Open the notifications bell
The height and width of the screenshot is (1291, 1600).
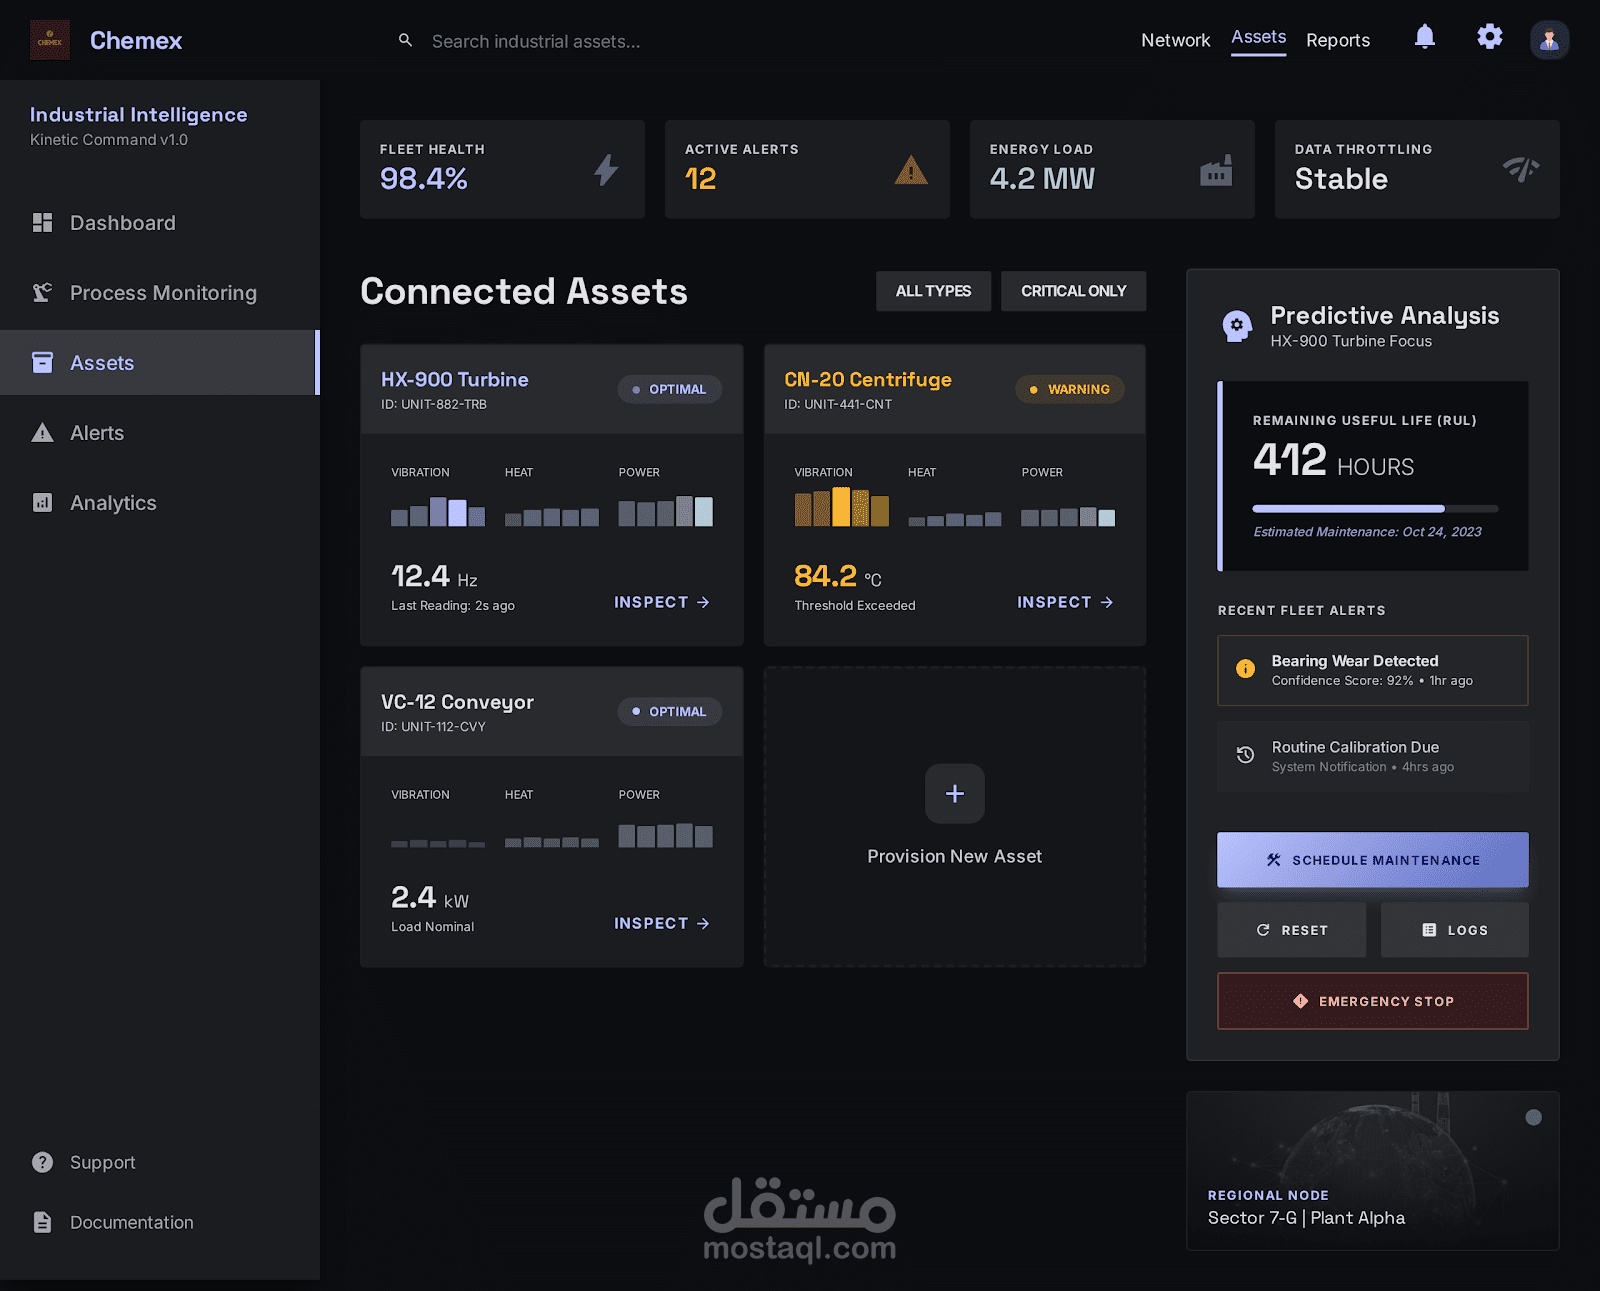(1424, 38)
